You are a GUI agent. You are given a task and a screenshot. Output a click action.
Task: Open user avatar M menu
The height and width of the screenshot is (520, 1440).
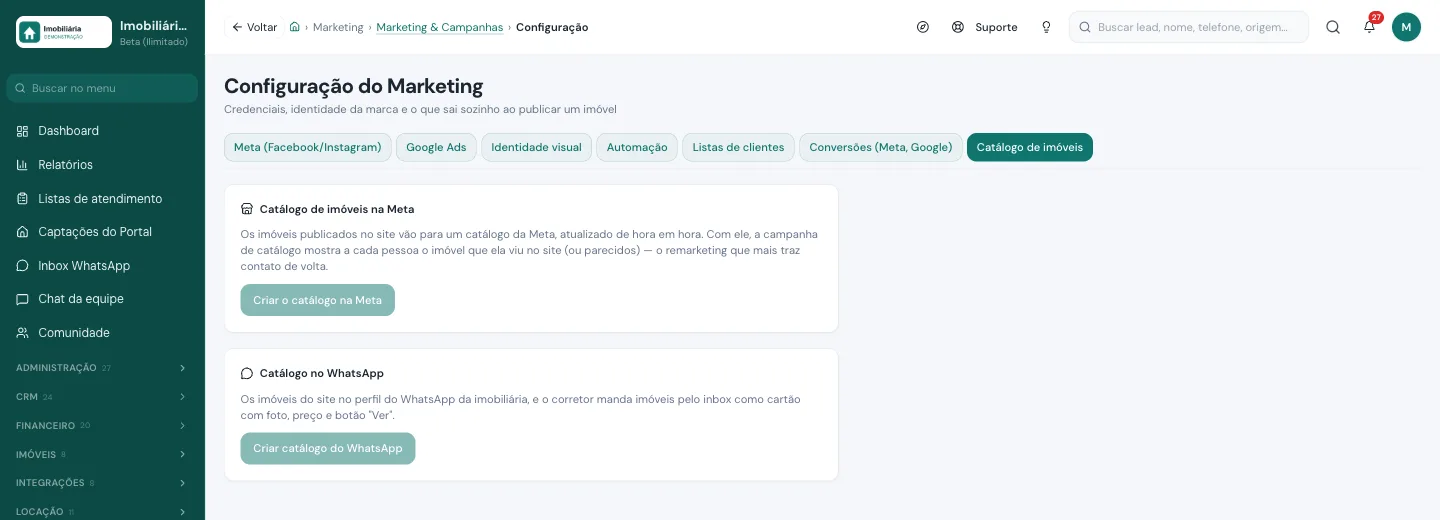[x=1406, y=27]
